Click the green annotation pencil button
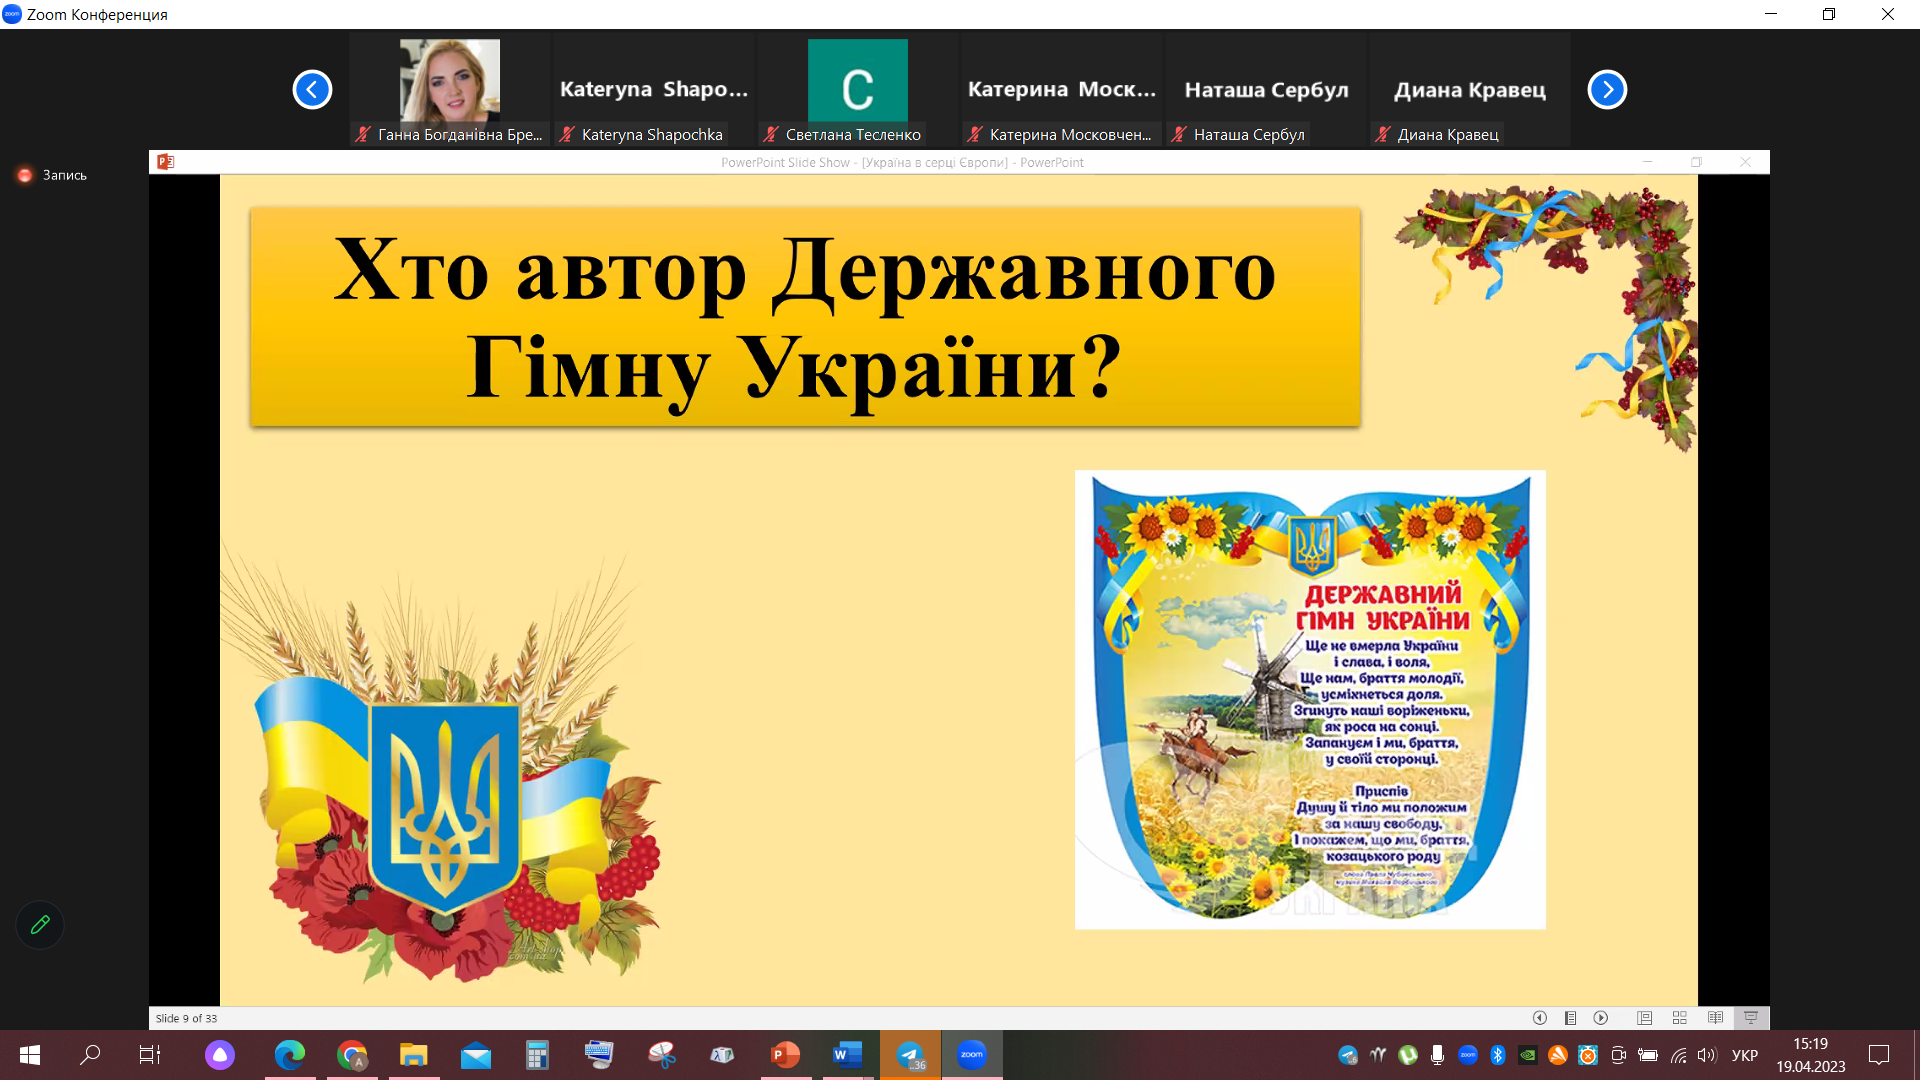1920x1080 pixels. pyautogui.click(x=40, y=925)
